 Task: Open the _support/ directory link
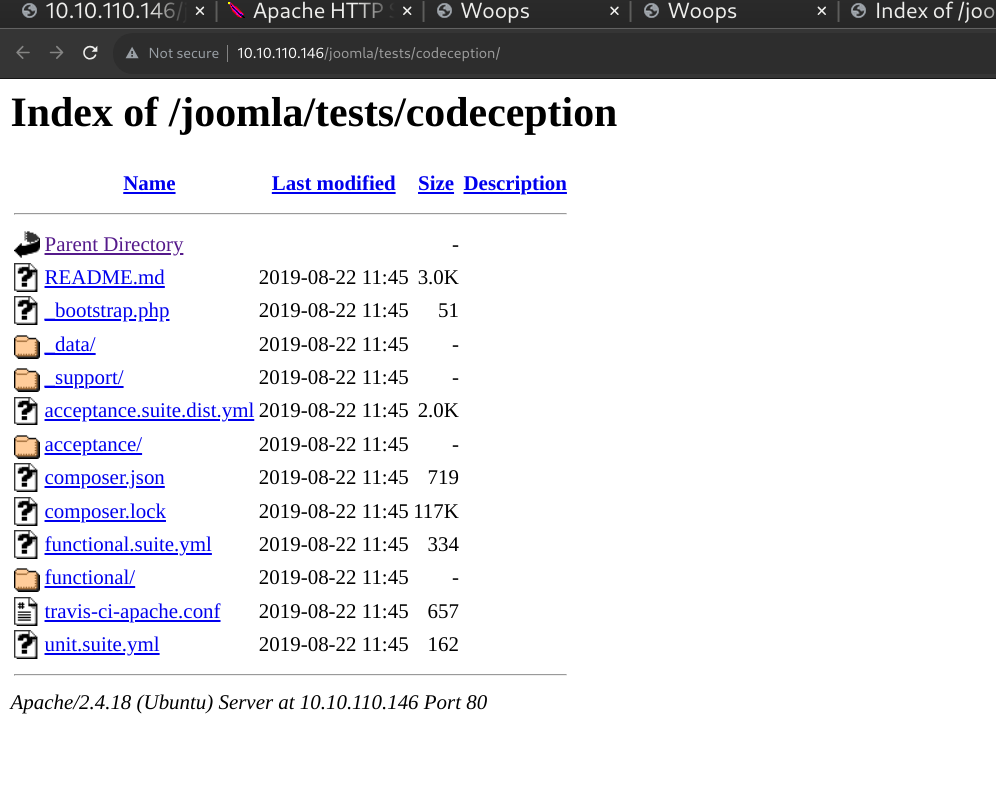tap(84, 378)
